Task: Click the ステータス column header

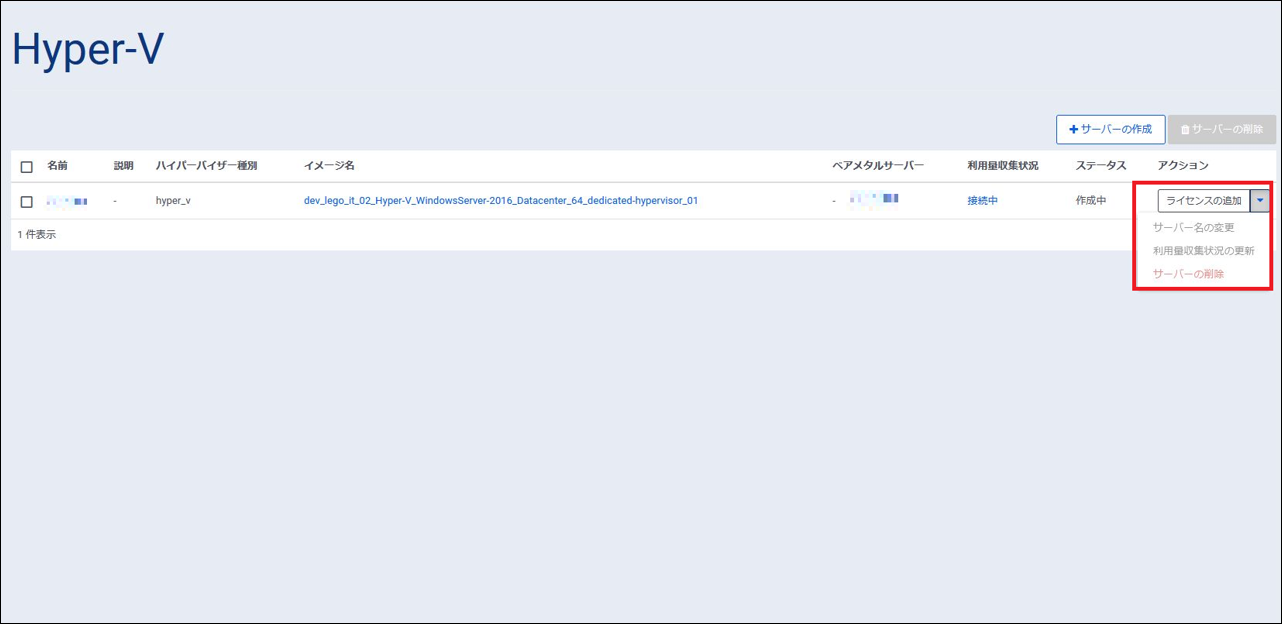Action: point(1101,166)
